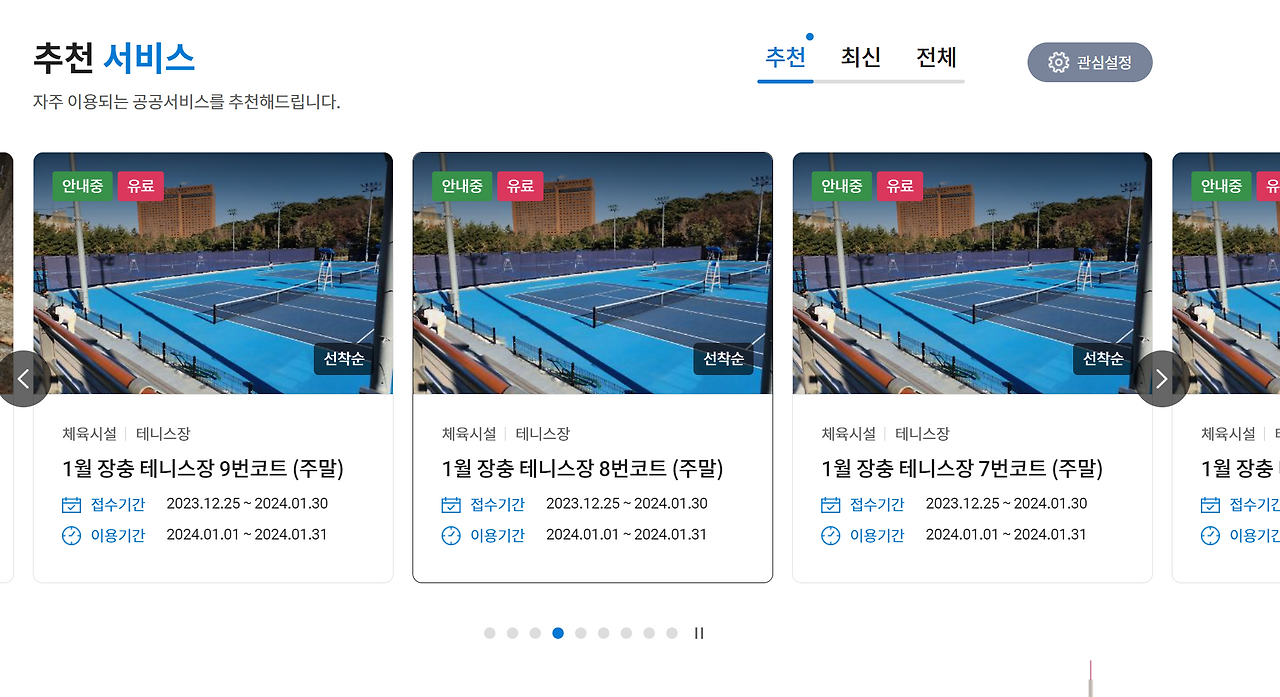Open the 전체 tab
1280x697 pixels.
(936, 57)
